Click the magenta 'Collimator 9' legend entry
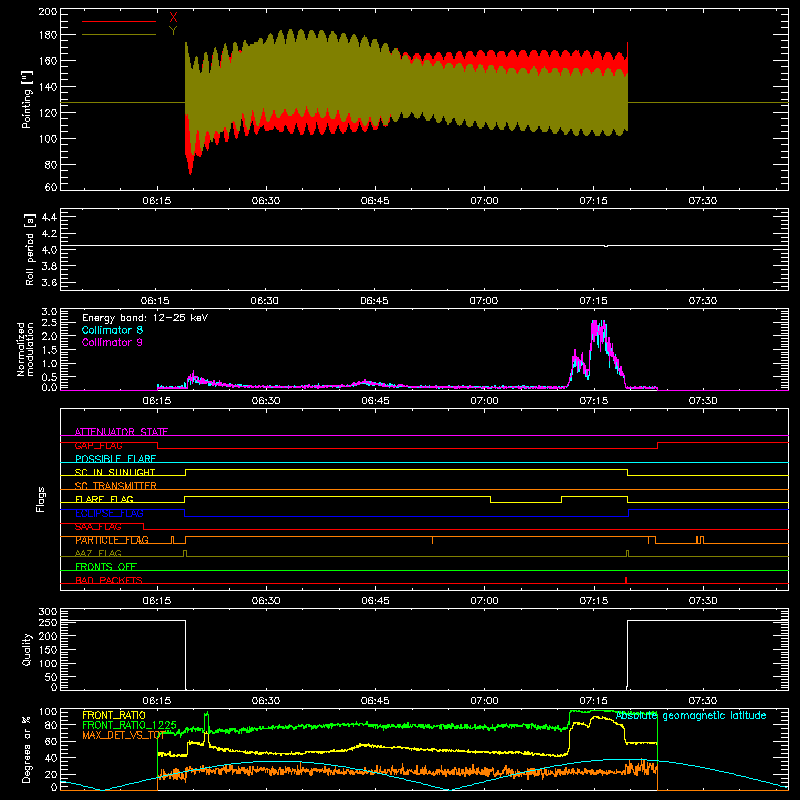Image resolution: width=800 pixels, height=800 pixels. click(112, 342)
